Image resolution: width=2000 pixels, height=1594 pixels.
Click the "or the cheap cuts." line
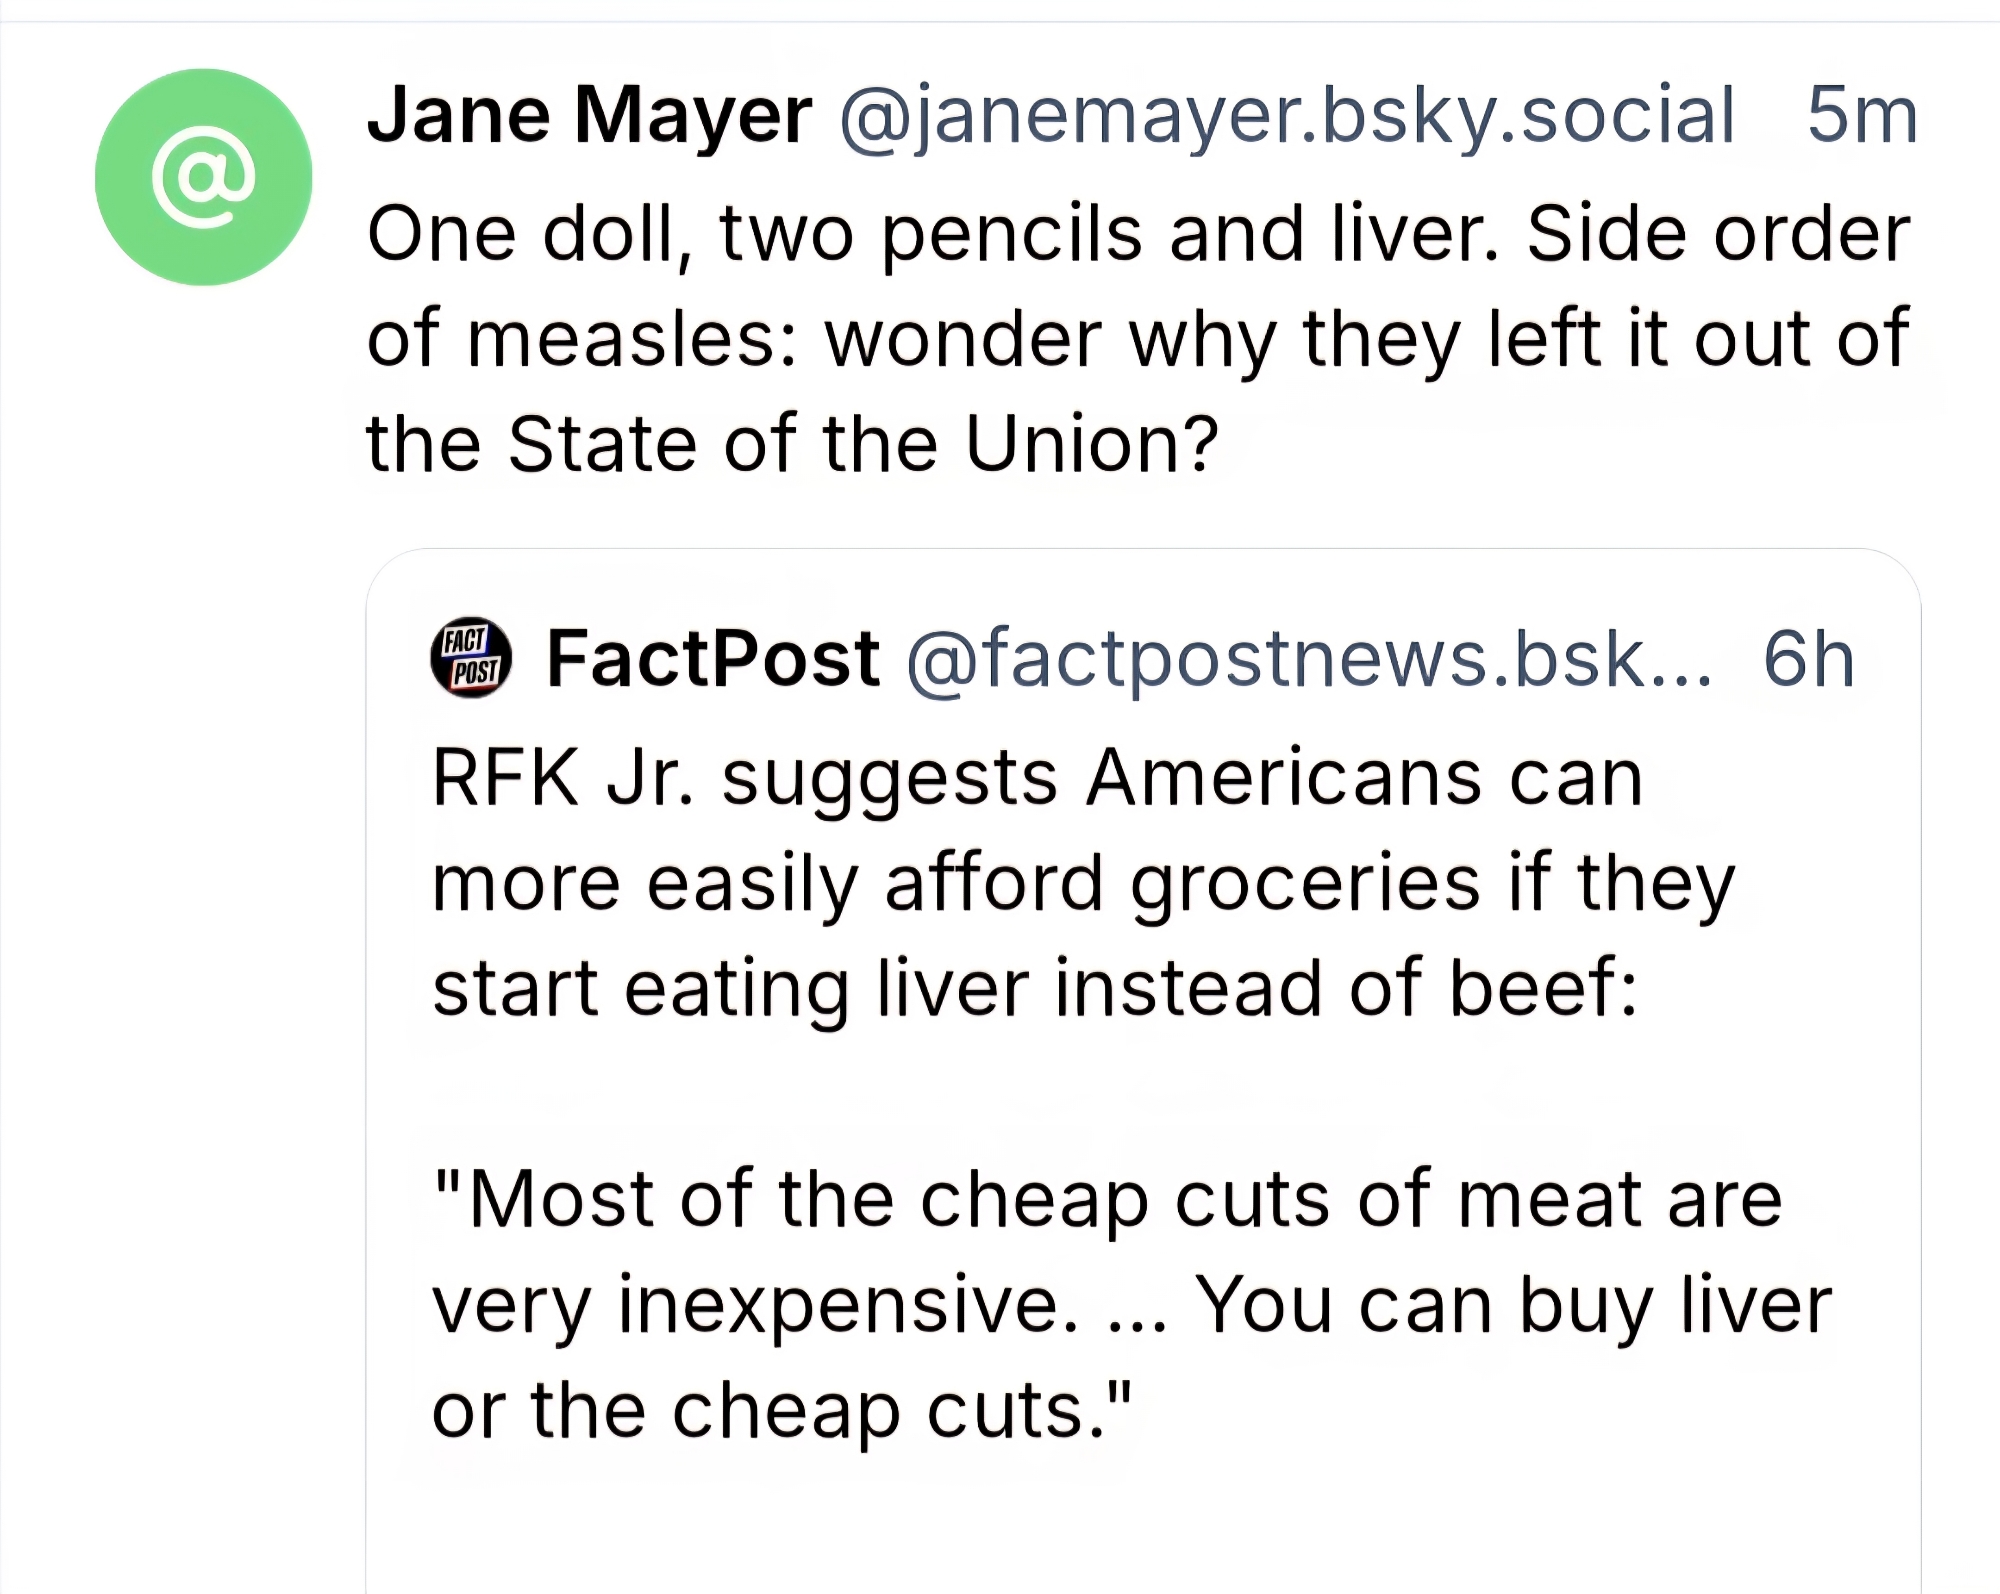pyautogui.click(x=783, y=1410)
